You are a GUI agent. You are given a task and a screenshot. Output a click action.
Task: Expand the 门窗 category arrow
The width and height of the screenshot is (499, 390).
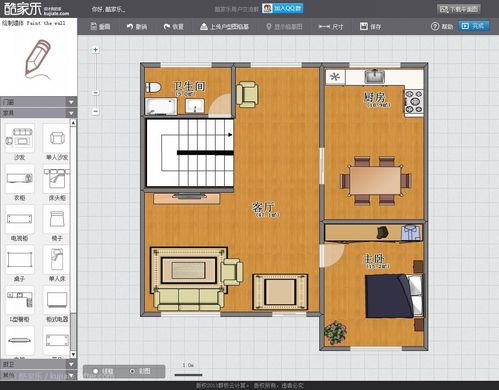(71, 102)
